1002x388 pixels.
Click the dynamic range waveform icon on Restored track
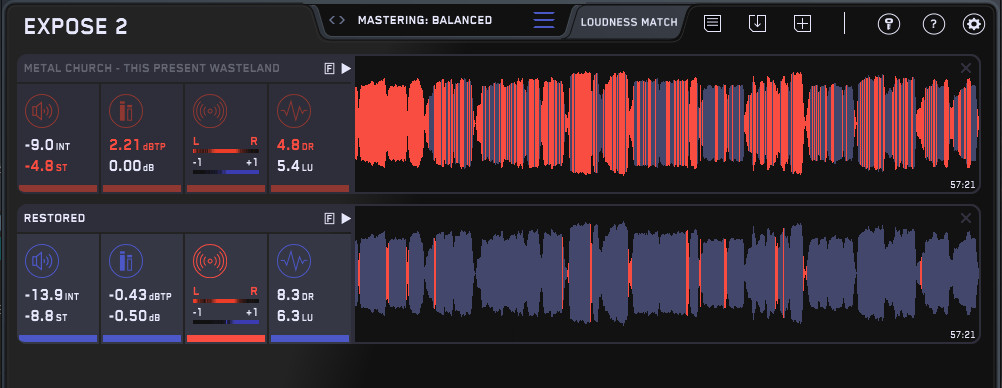click(294, 261)
